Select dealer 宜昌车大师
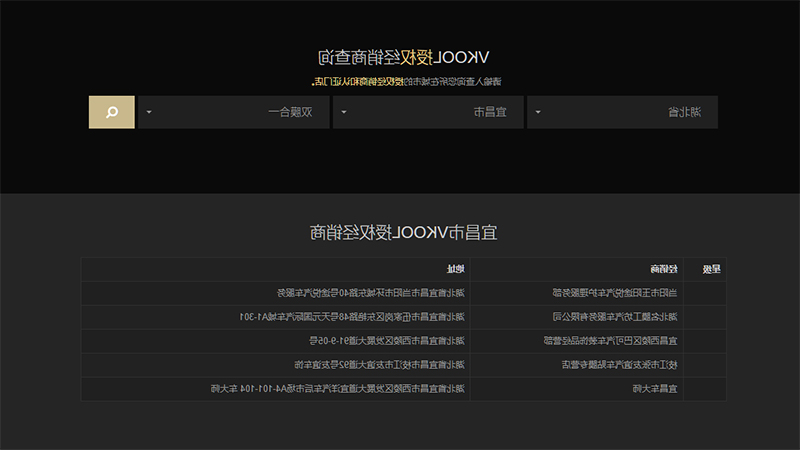The image size is (800, 450). (x=655, y=389)
